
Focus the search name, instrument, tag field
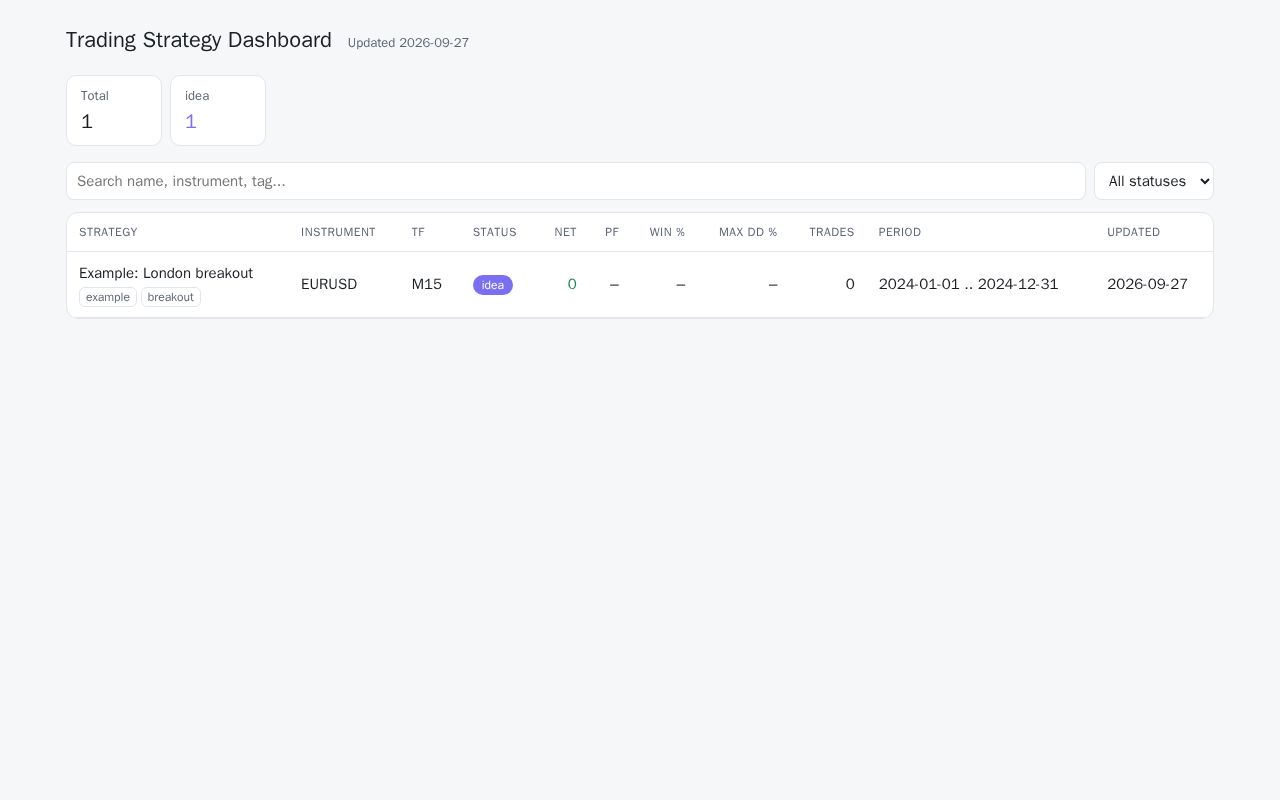tap(576, 181)
